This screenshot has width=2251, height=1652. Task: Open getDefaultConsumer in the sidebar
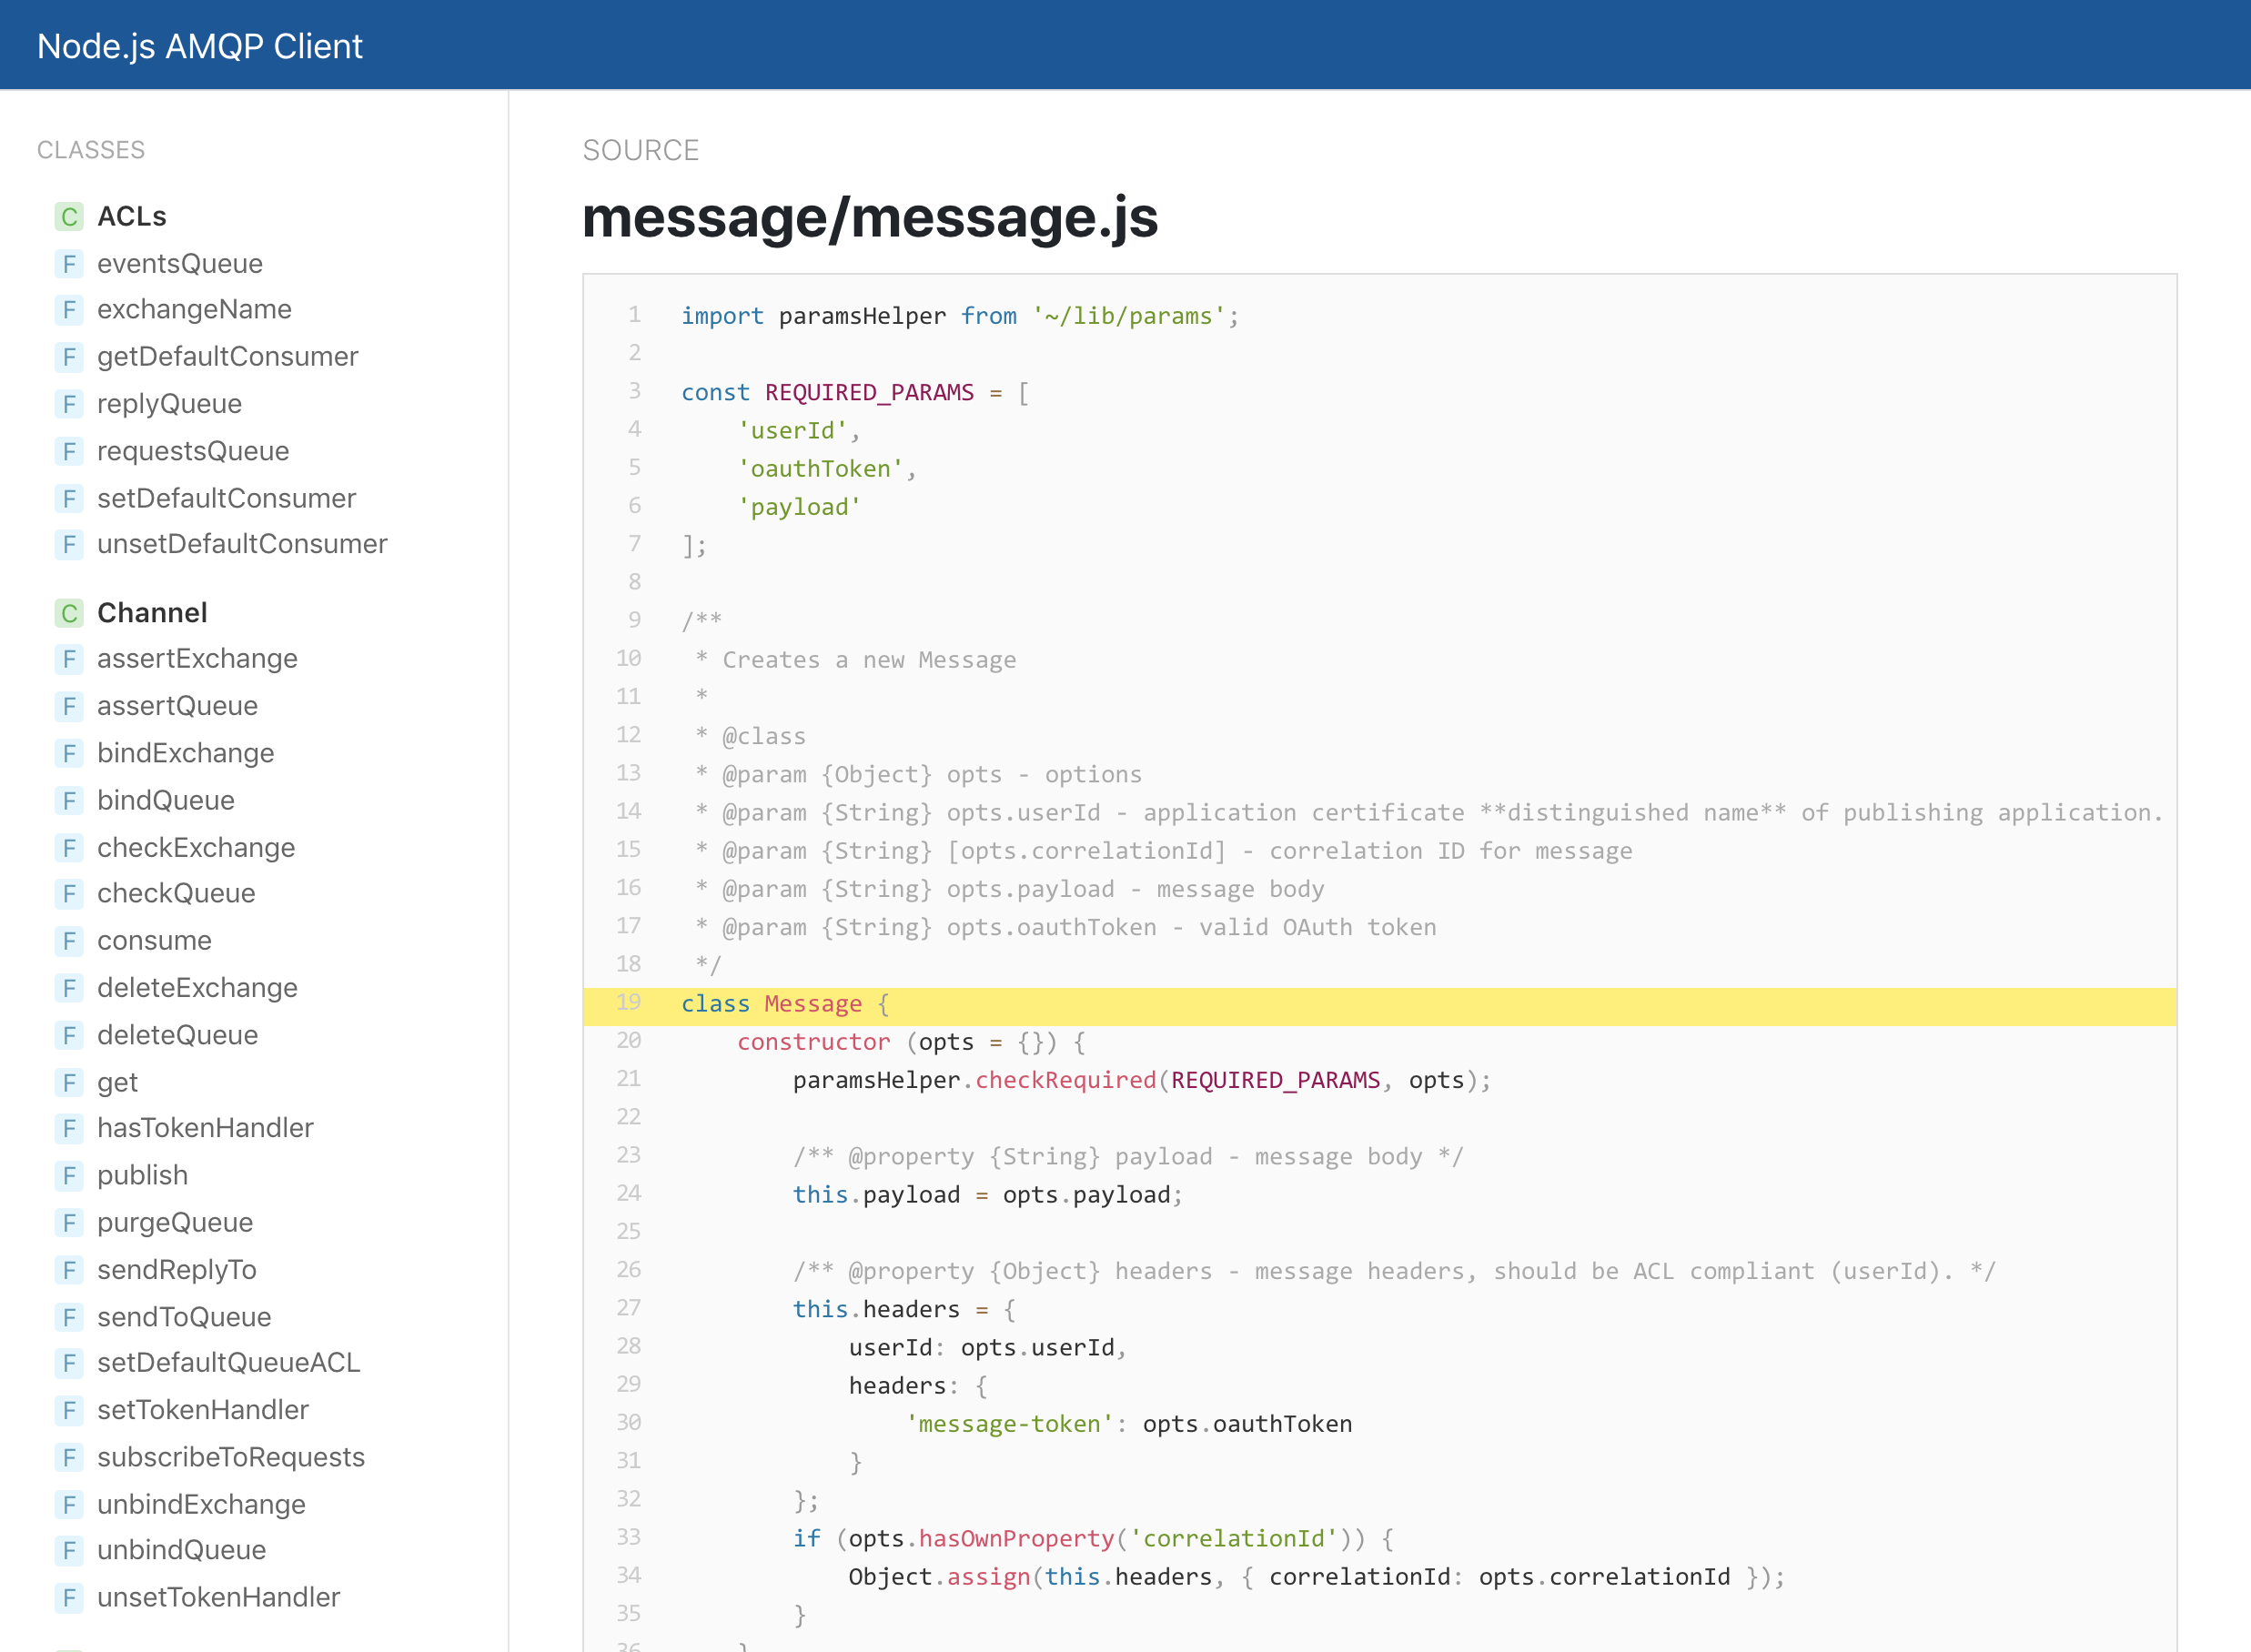227,357
